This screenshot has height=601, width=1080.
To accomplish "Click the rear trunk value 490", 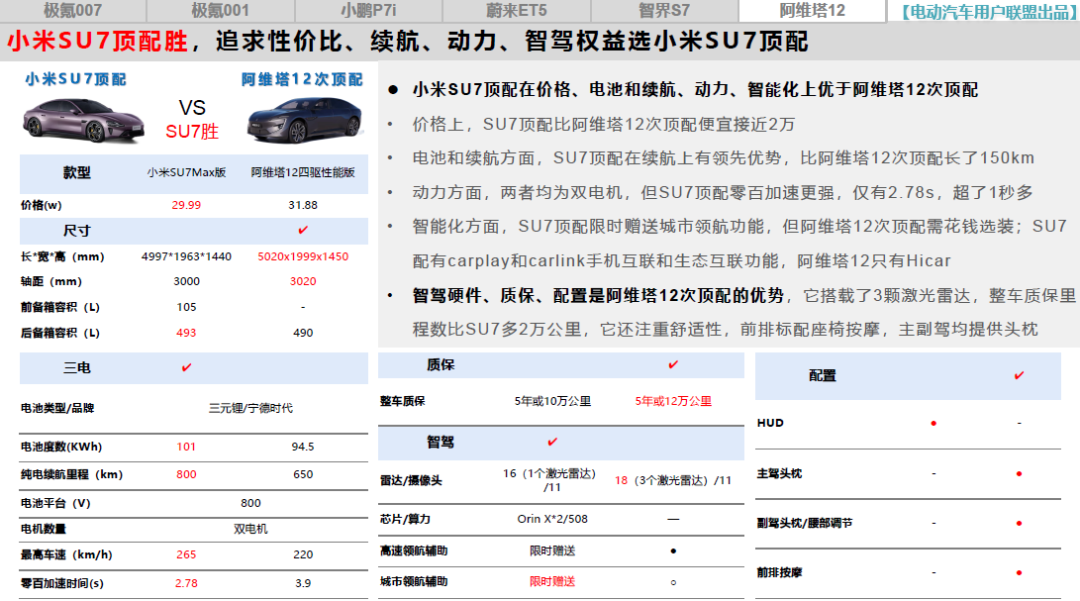I will (303, 333).
